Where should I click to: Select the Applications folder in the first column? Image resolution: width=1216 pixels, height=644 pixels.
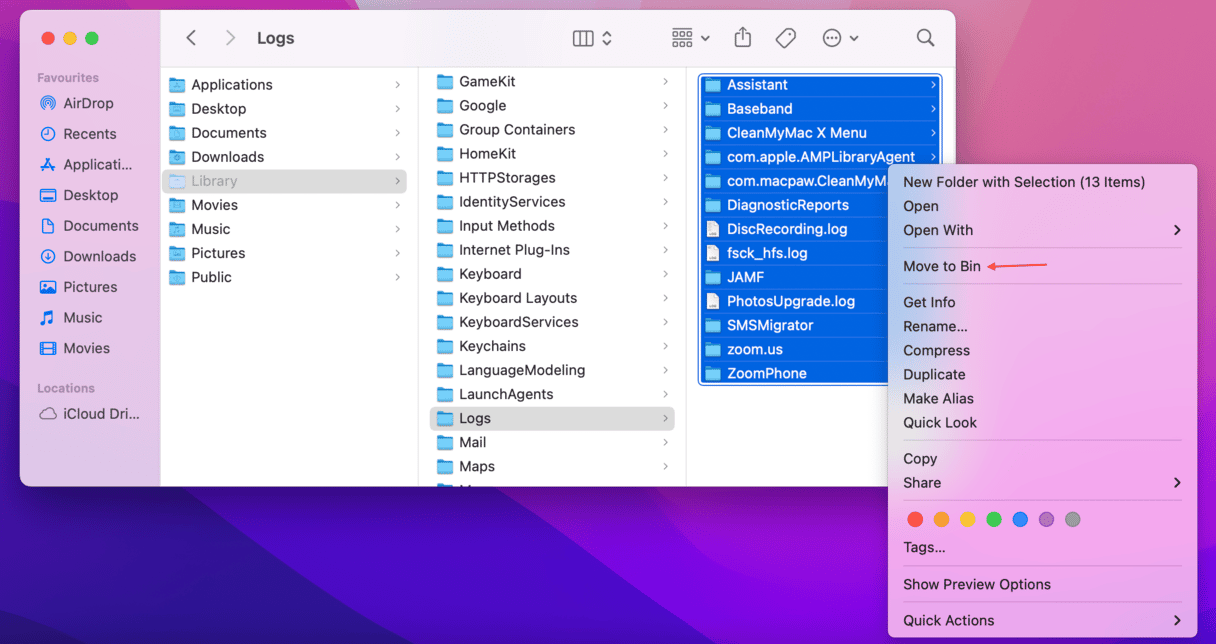click(286, 85)
